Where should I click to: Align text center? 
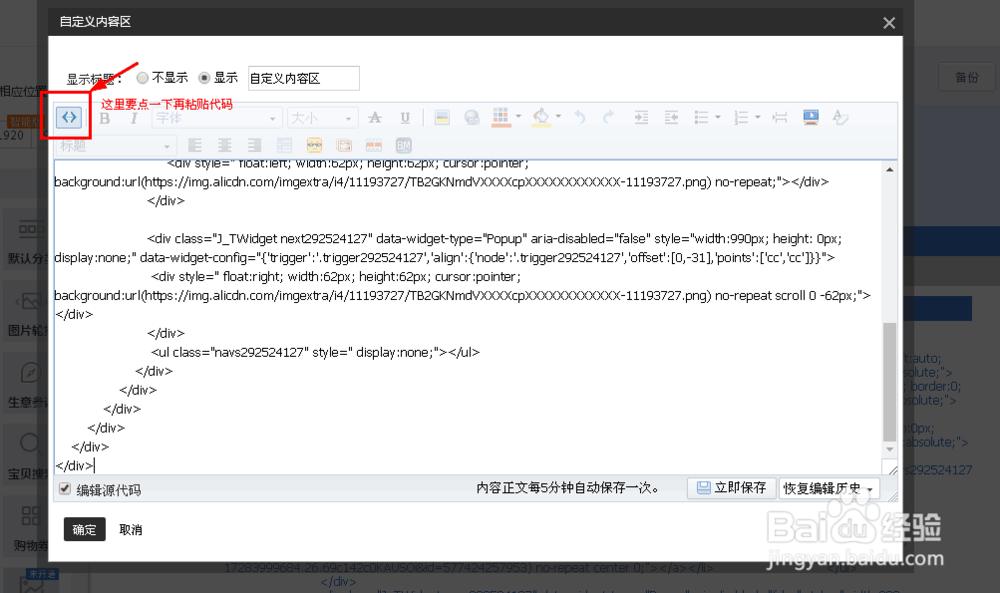pyautogui.click(x=224, y=145)
